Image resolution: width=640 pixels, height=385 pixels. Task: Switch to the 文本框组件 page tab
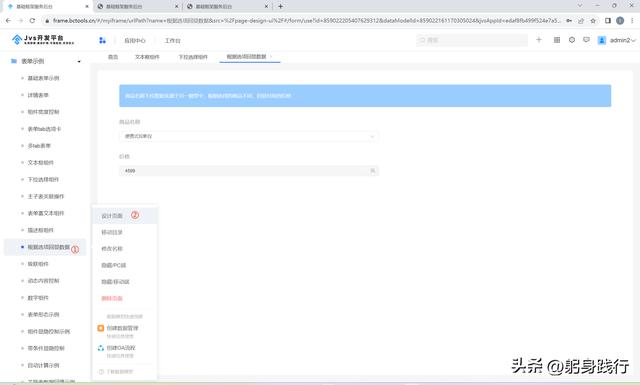click(x=147, y=57)
